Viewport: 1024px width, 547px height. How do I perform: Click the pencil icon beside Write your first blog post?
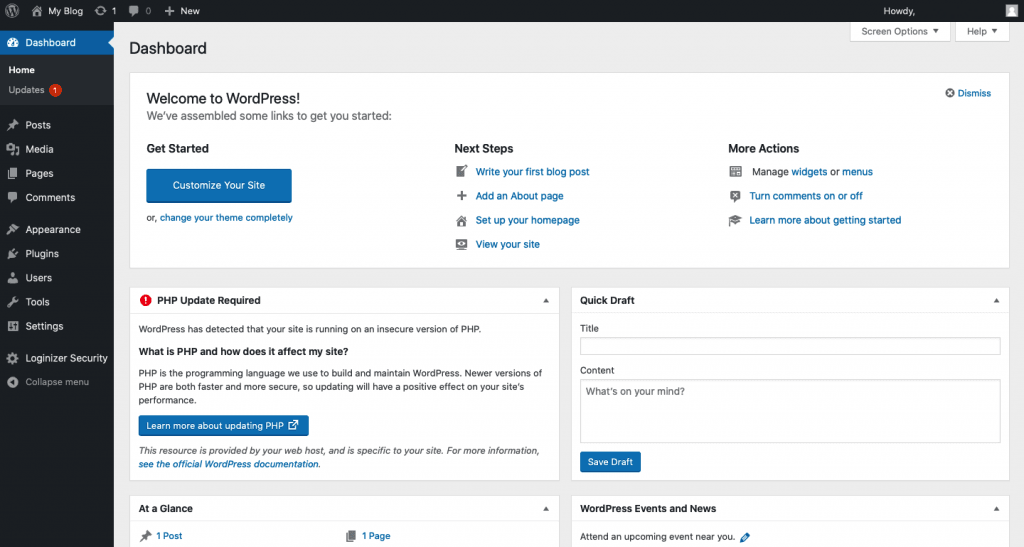461,171
